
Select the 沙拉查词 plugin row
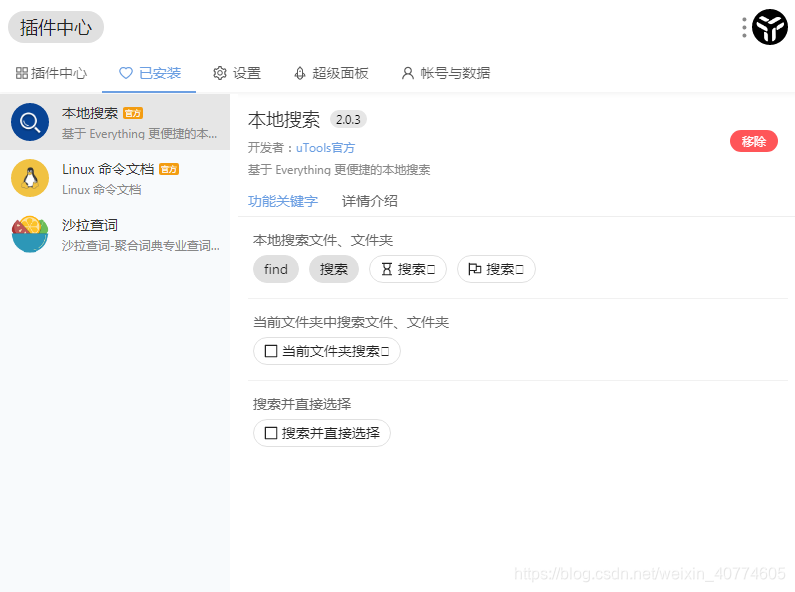tap(115, 234)
